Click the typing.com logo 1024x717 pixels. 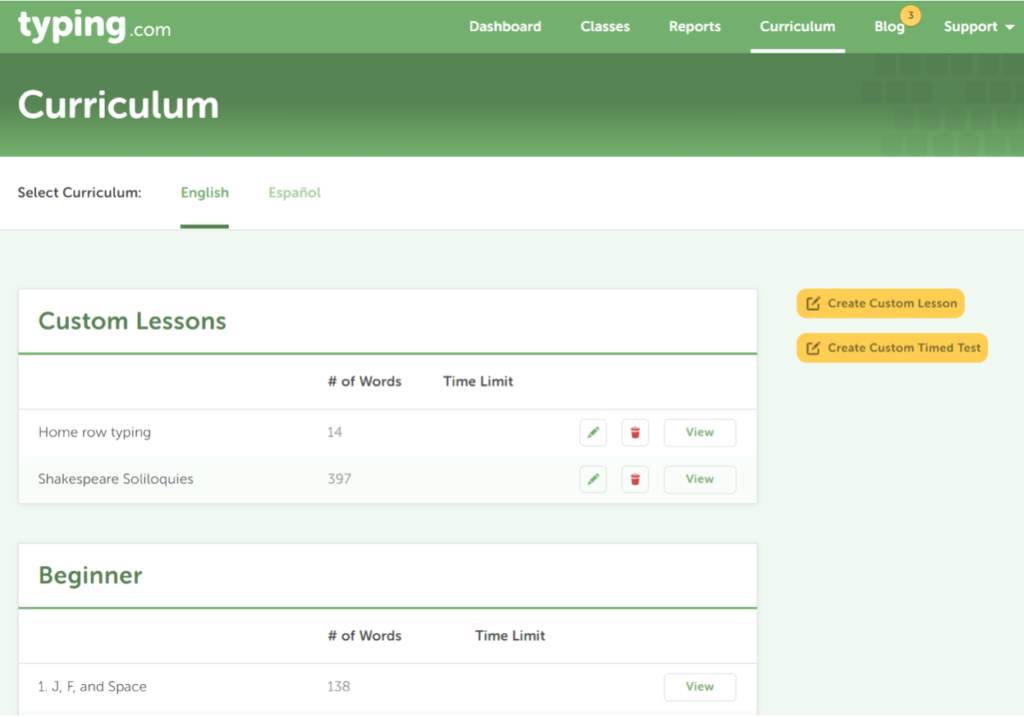pos(94,27)
